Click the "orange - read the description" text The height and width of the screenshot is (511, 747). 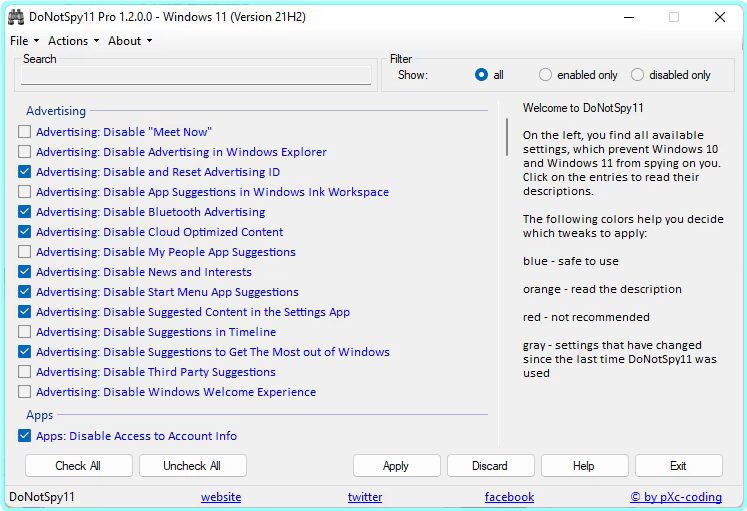tap(602, 289)
